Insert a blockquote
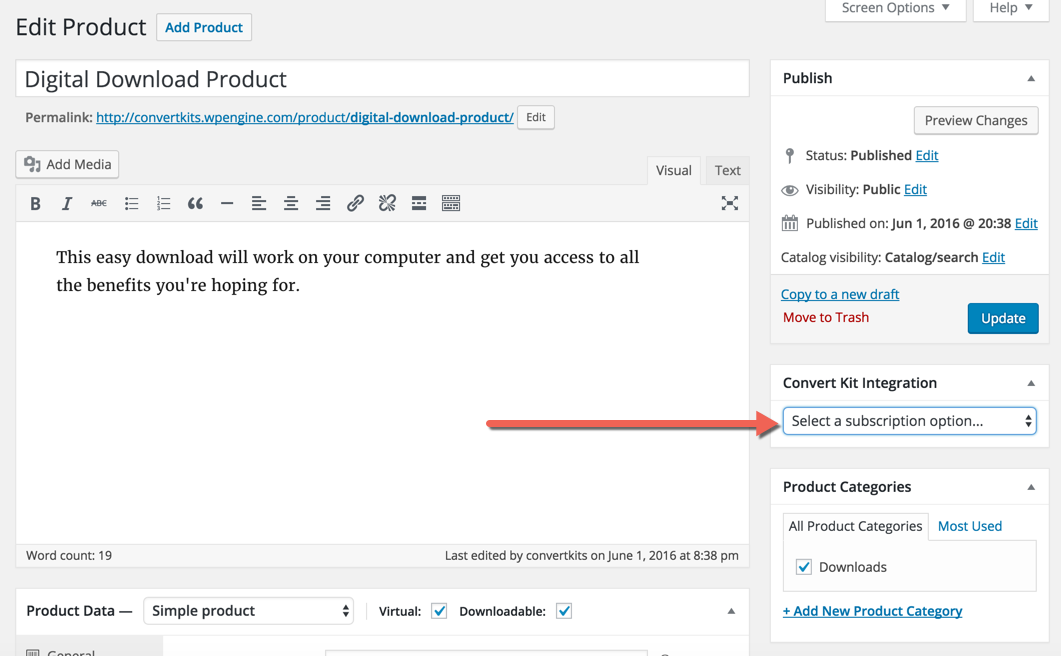Screen dimensions: 1061x656 pyautogui.click(x=195, y=203)
